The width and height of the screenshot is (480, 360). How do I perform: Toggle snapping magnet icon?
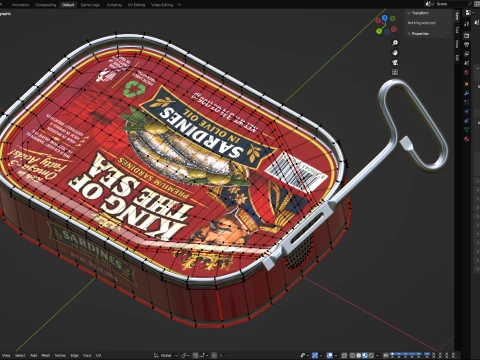195,355
